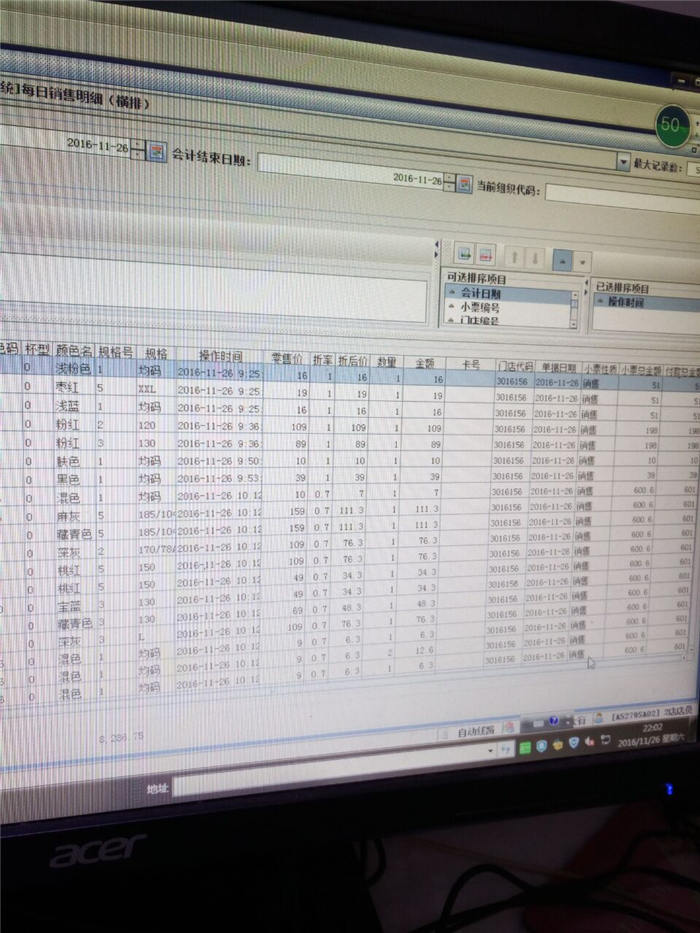Click the 操作时间 column header
The height and width of the screenshot is (933, 700).
click(222, 354)
